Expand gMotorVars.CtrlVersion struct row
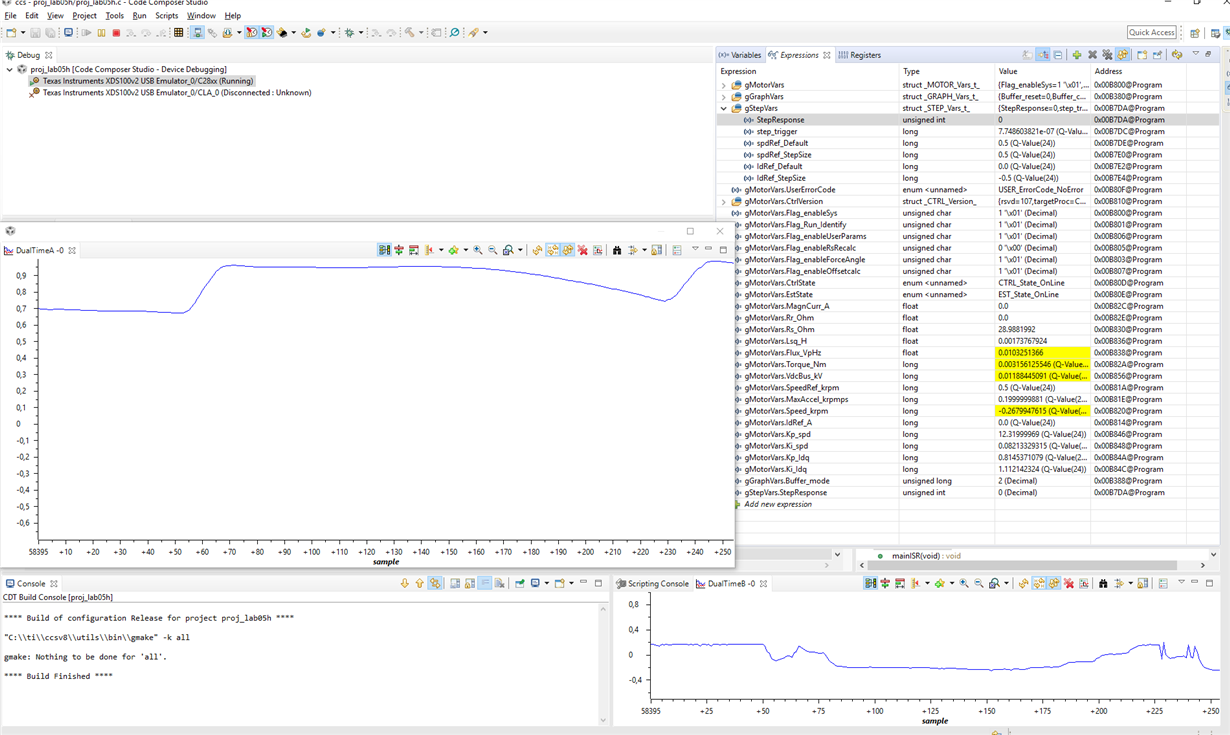The width and height of the screenshot is (1230, 735). [724, 201]
